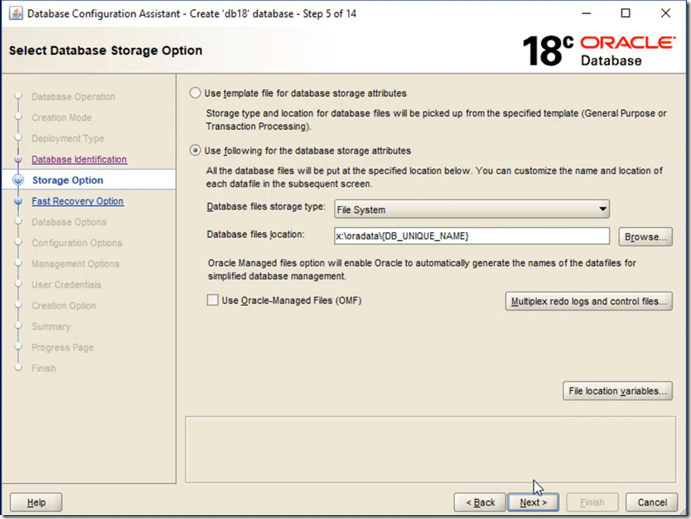Open the Database files storage type dropdown
This screenshot has width=691, height=519.
[x=472, y=210]
